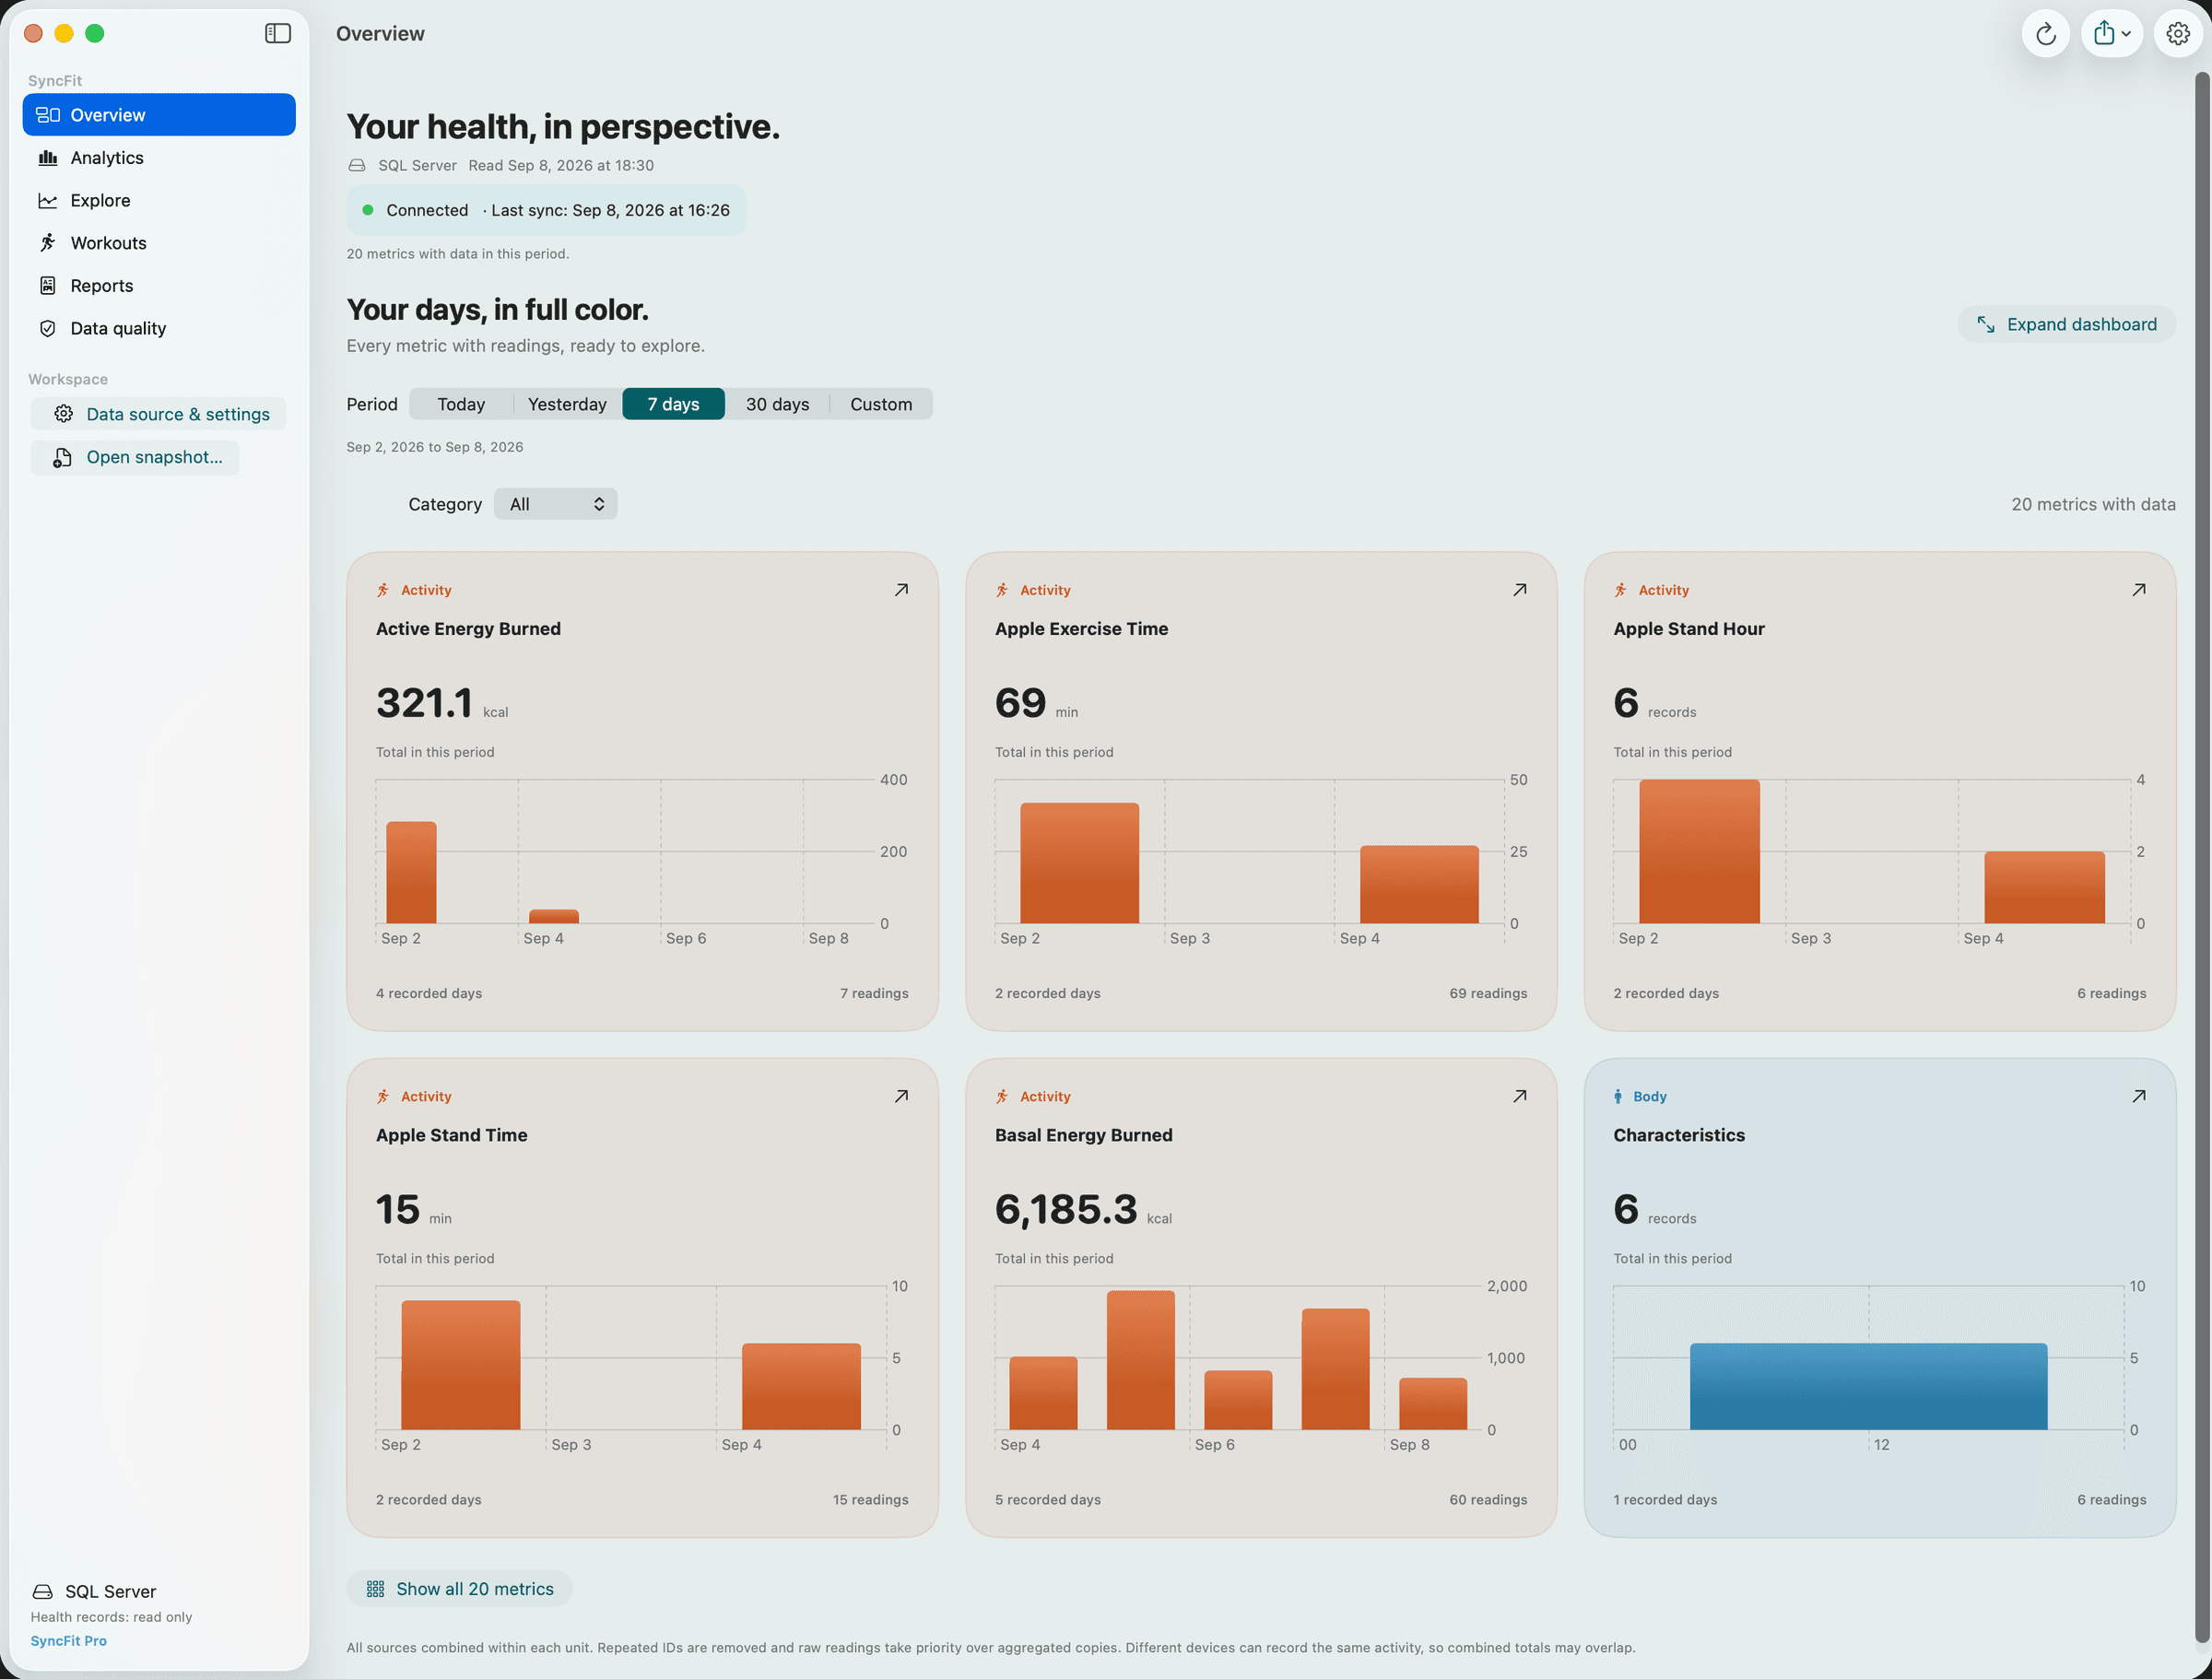Viewport: 2212px width, 1679px height.
Task: Click the '69 readings' text
Action: click(1488, 993)
